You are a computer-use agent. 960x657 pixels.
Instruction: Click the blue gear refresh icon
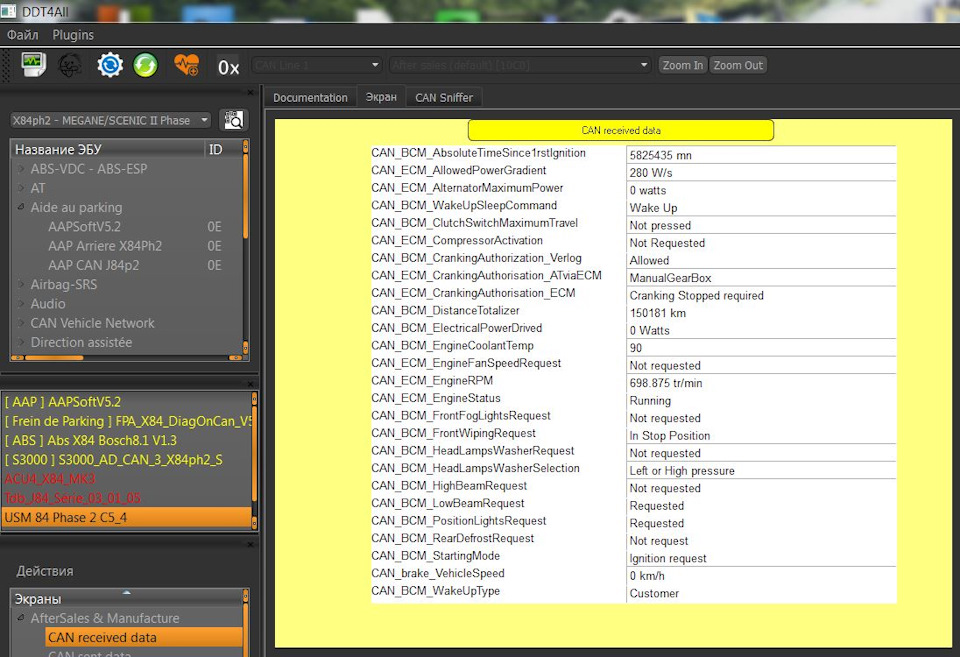[110, 65]
